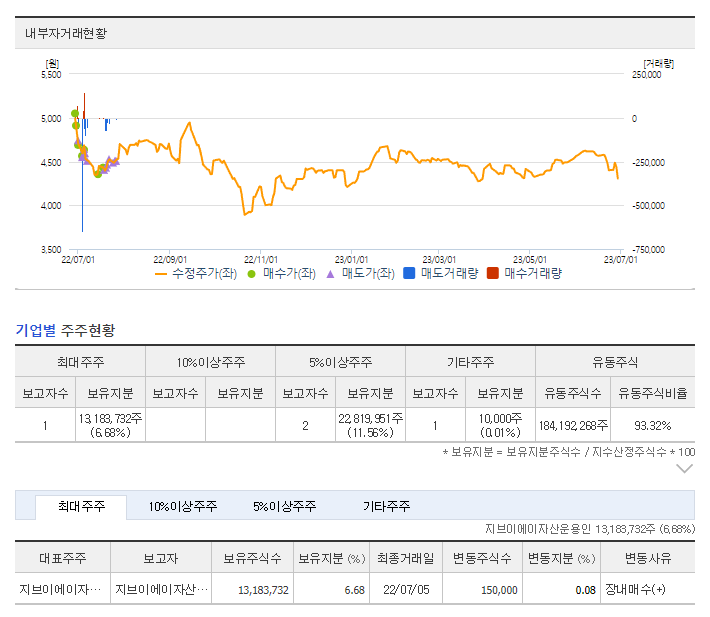Click the 지브이에이자… representative shareholder cell
Viewport: 710px width, 617px height.
point(60,589)
